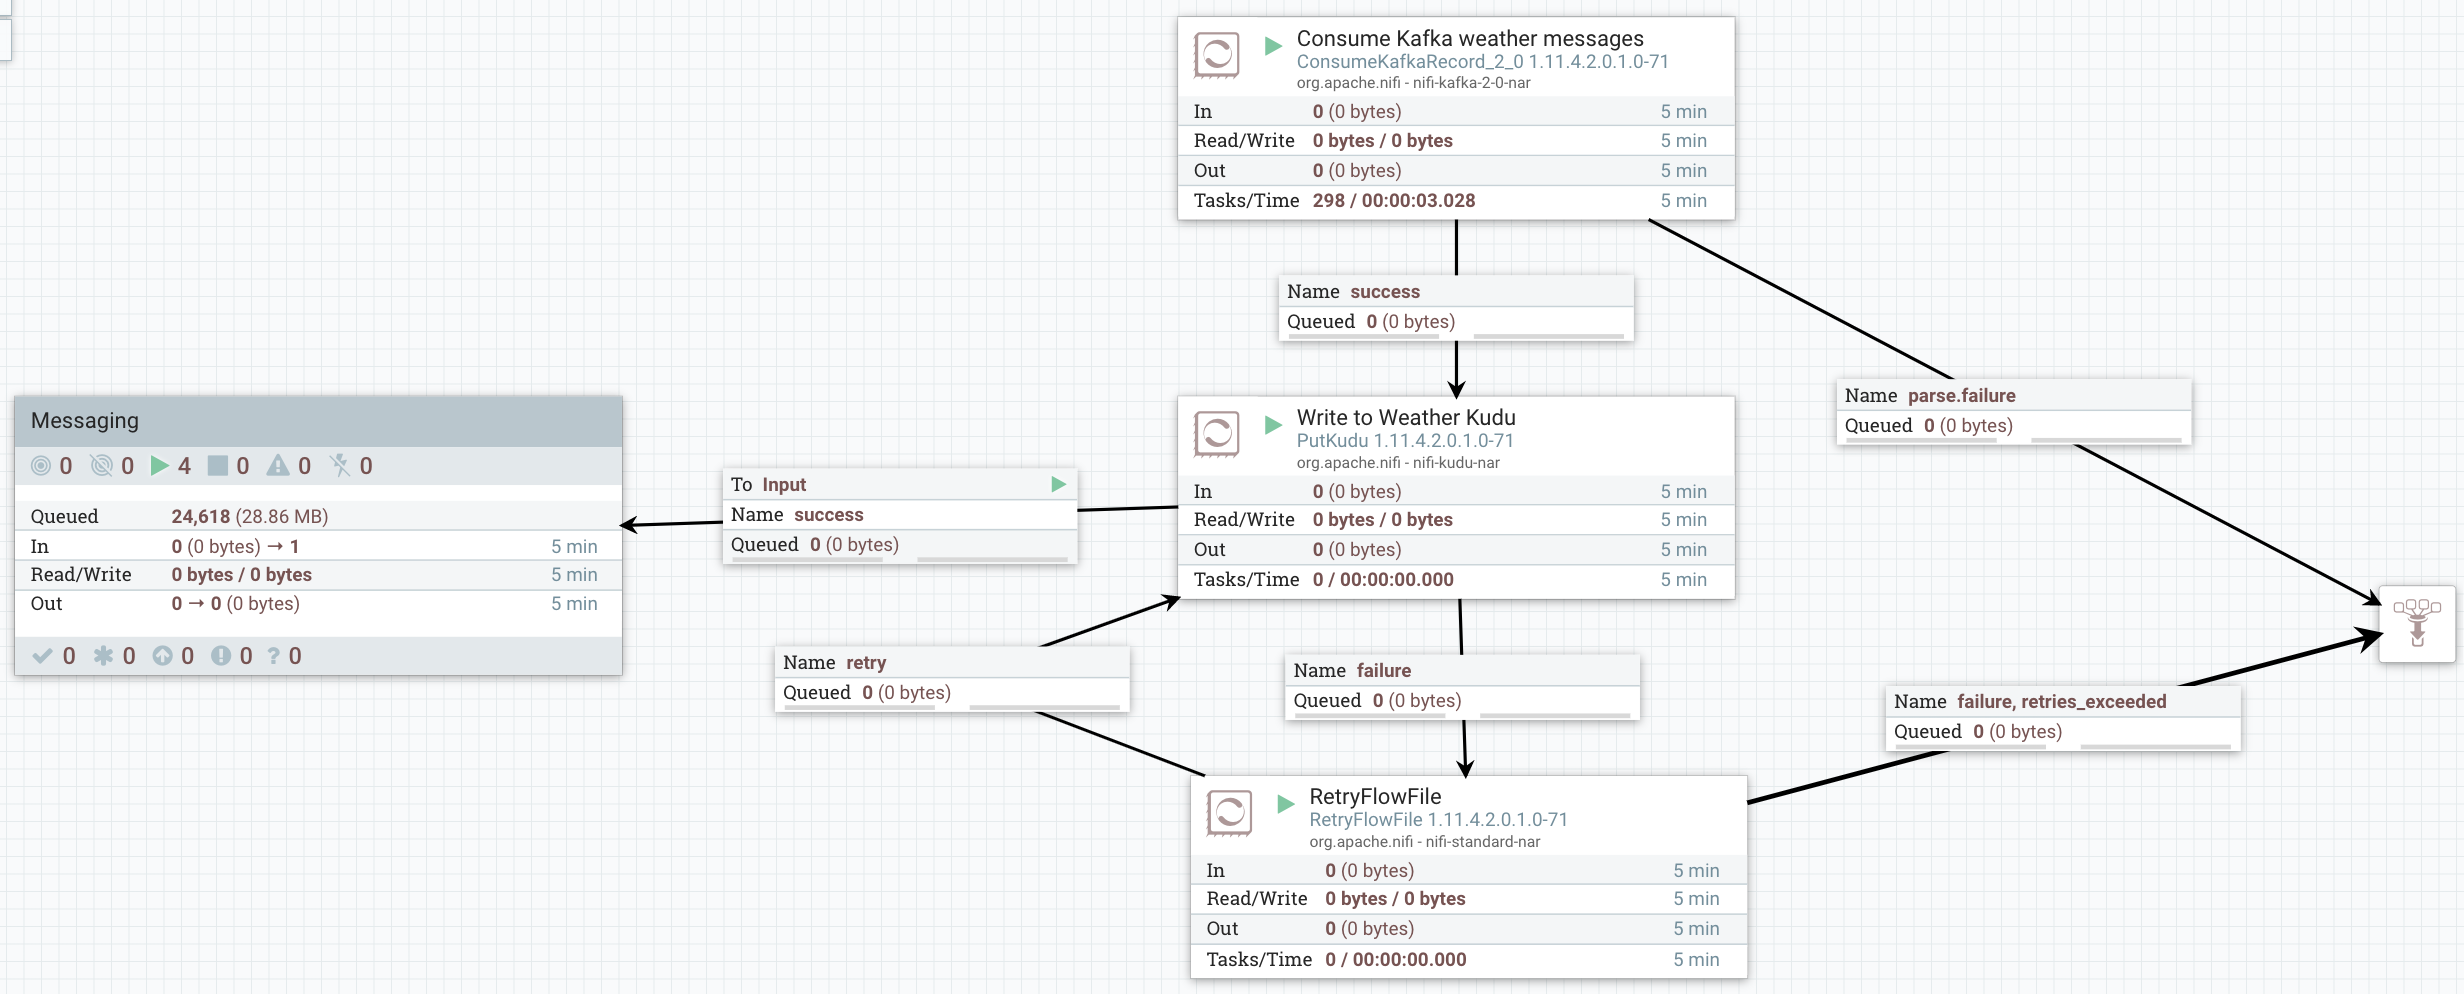Click the up-to-date checkmark icon in Messaging footer

[41, 656]
